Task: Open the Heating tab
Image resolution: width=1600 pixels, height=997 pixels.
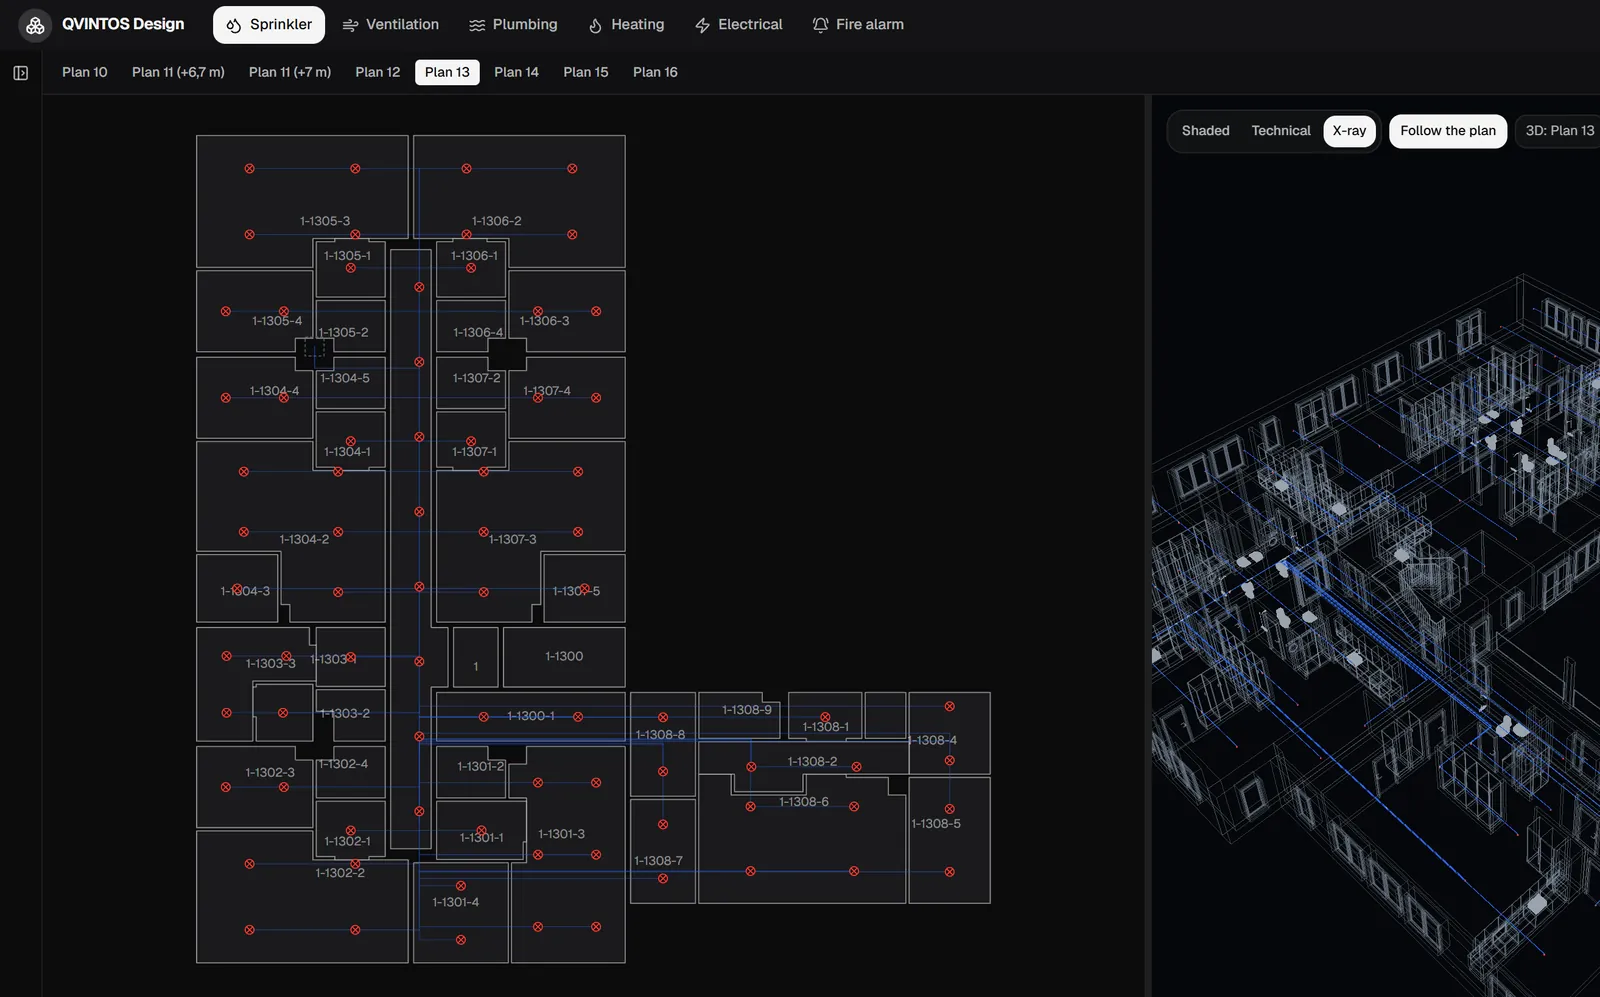Action: click(626, 25)
